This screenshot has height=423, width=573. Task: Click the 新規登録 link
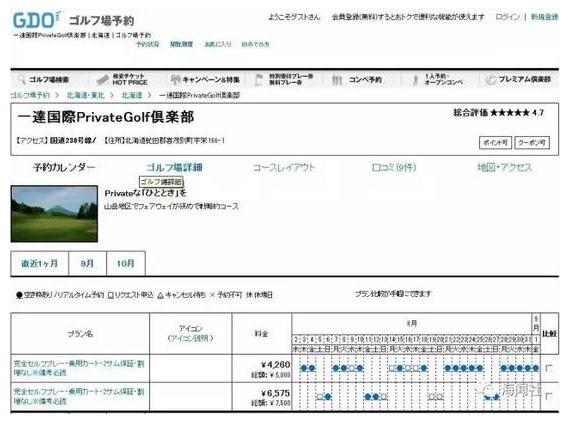pyautogui.click(x=544, y=17)
